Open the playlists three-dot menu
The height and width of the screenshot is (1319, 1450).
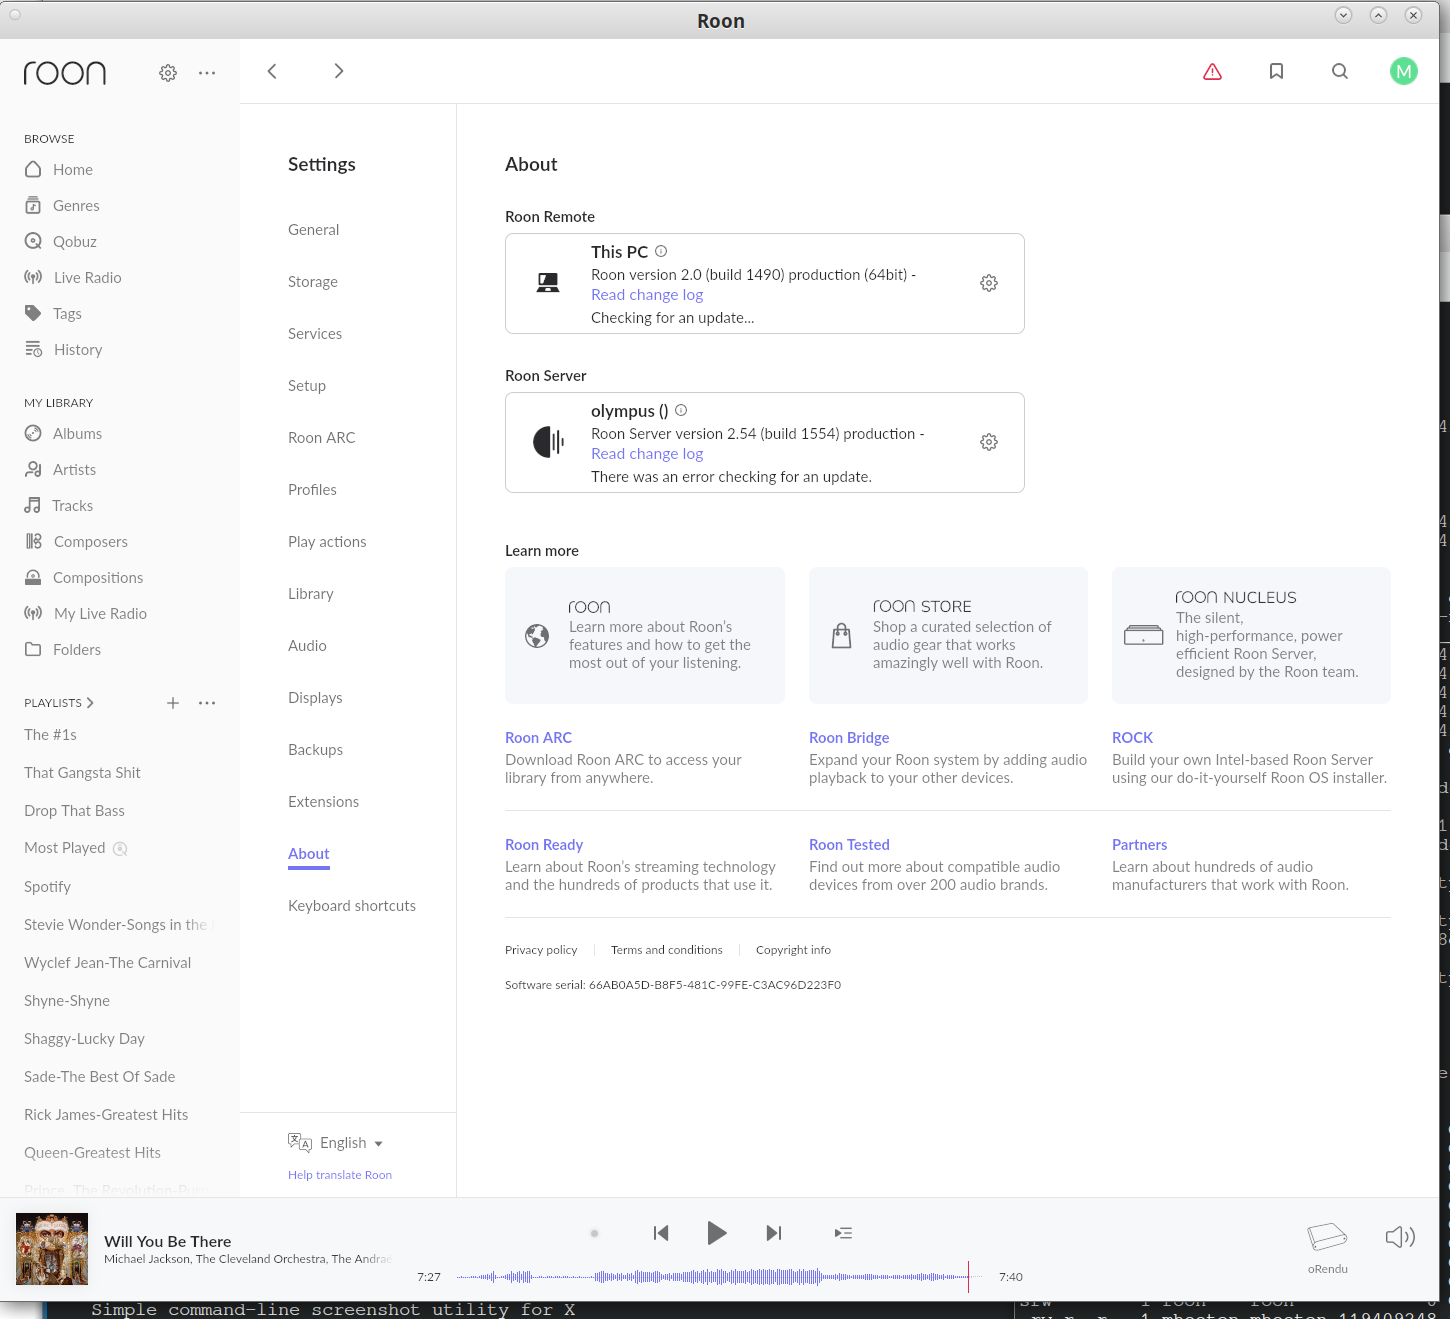click(207, 703)
